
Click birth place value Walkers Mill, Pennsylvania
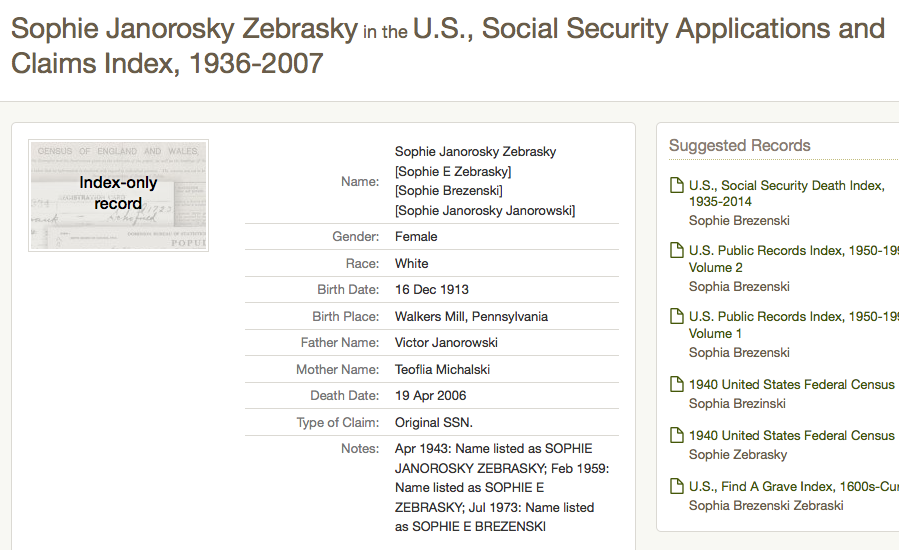(471, 317)
